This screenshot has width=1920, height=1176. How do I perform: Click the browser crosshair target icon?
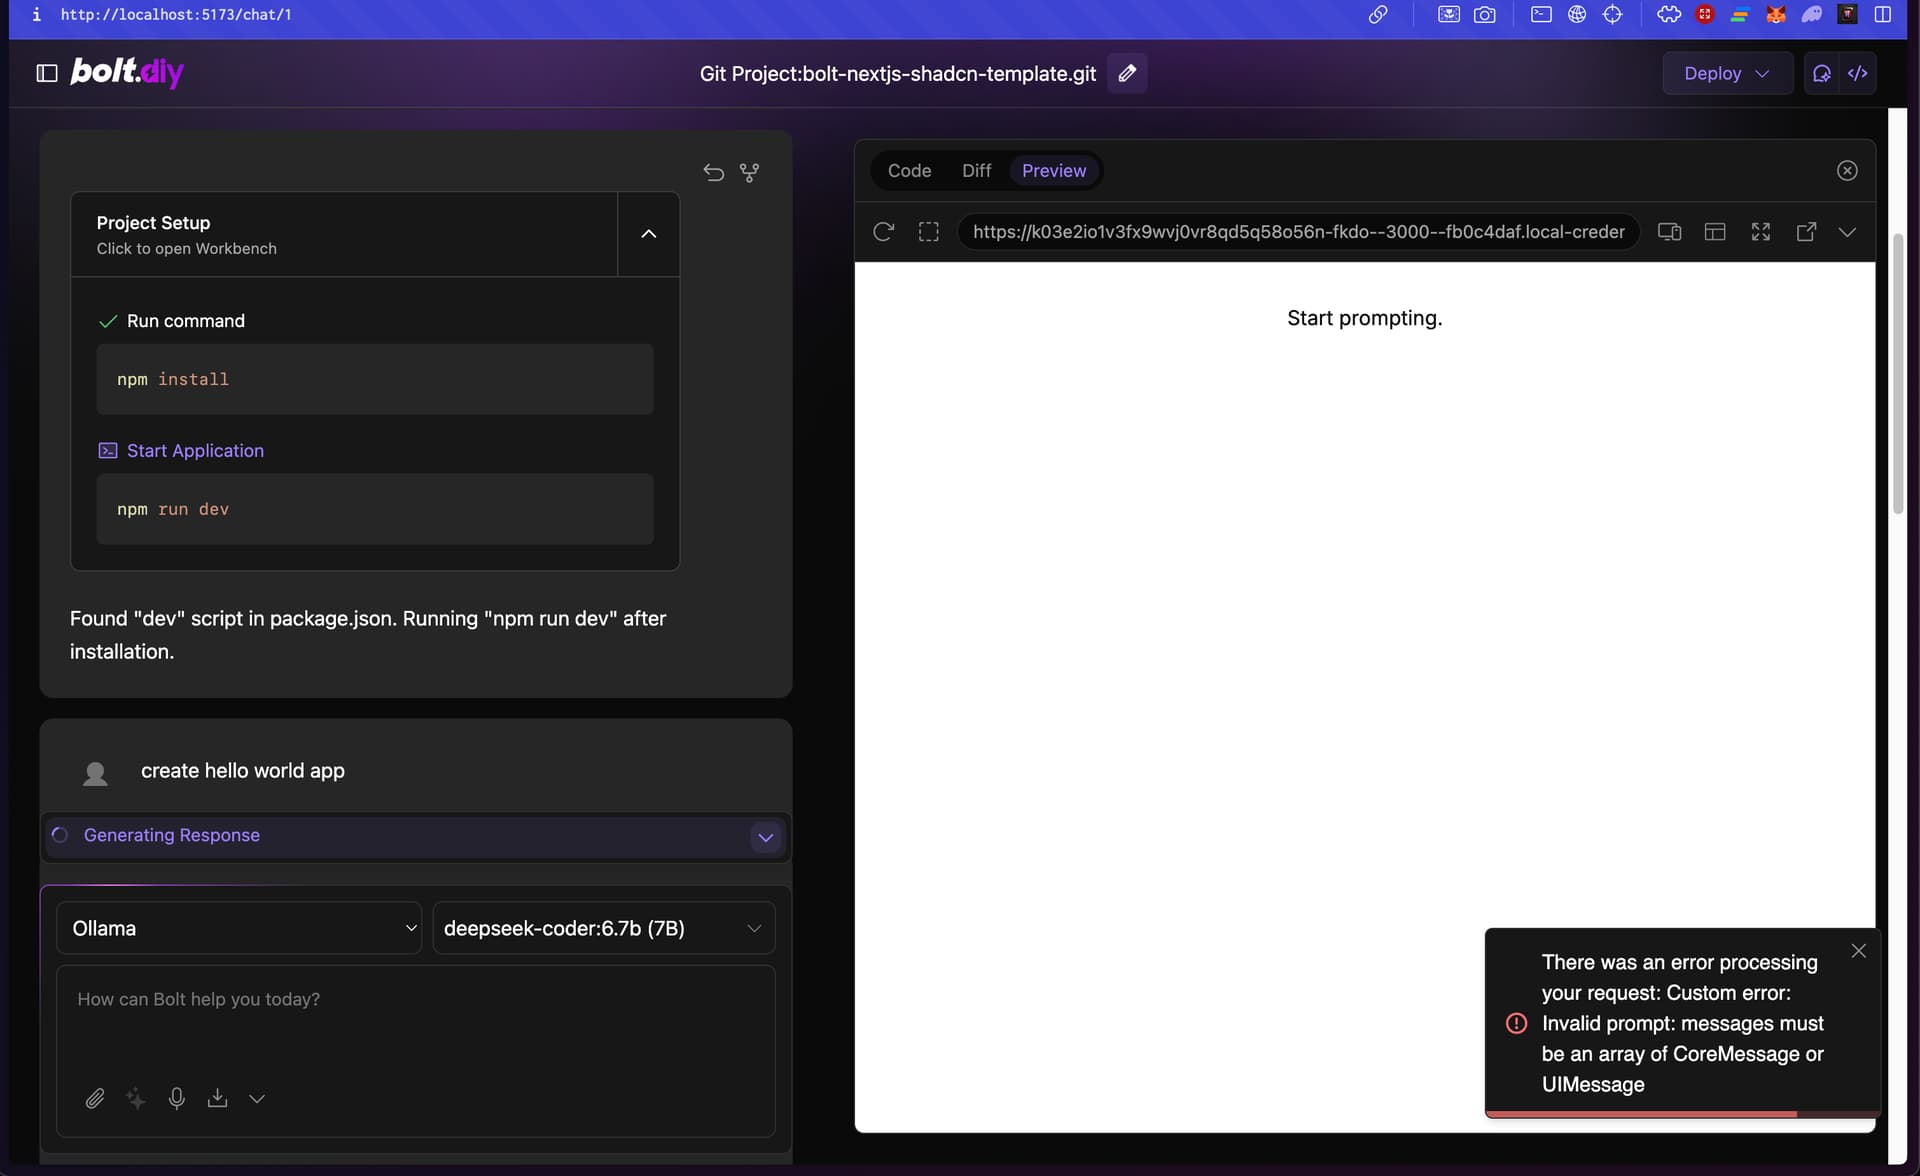(x=1612, y=14)
